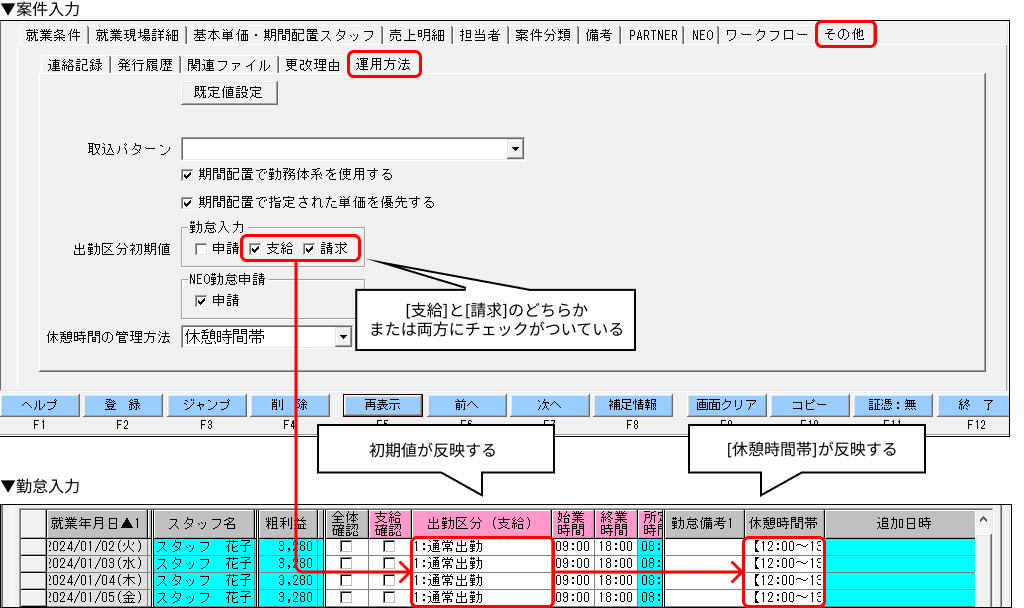Image resolution: width=1024 pixels, height=608 pixels.
Task: Click 終業時間 18:00 in 2024/01/05 row
Action: pyautogui.click(x=616, y=597)
